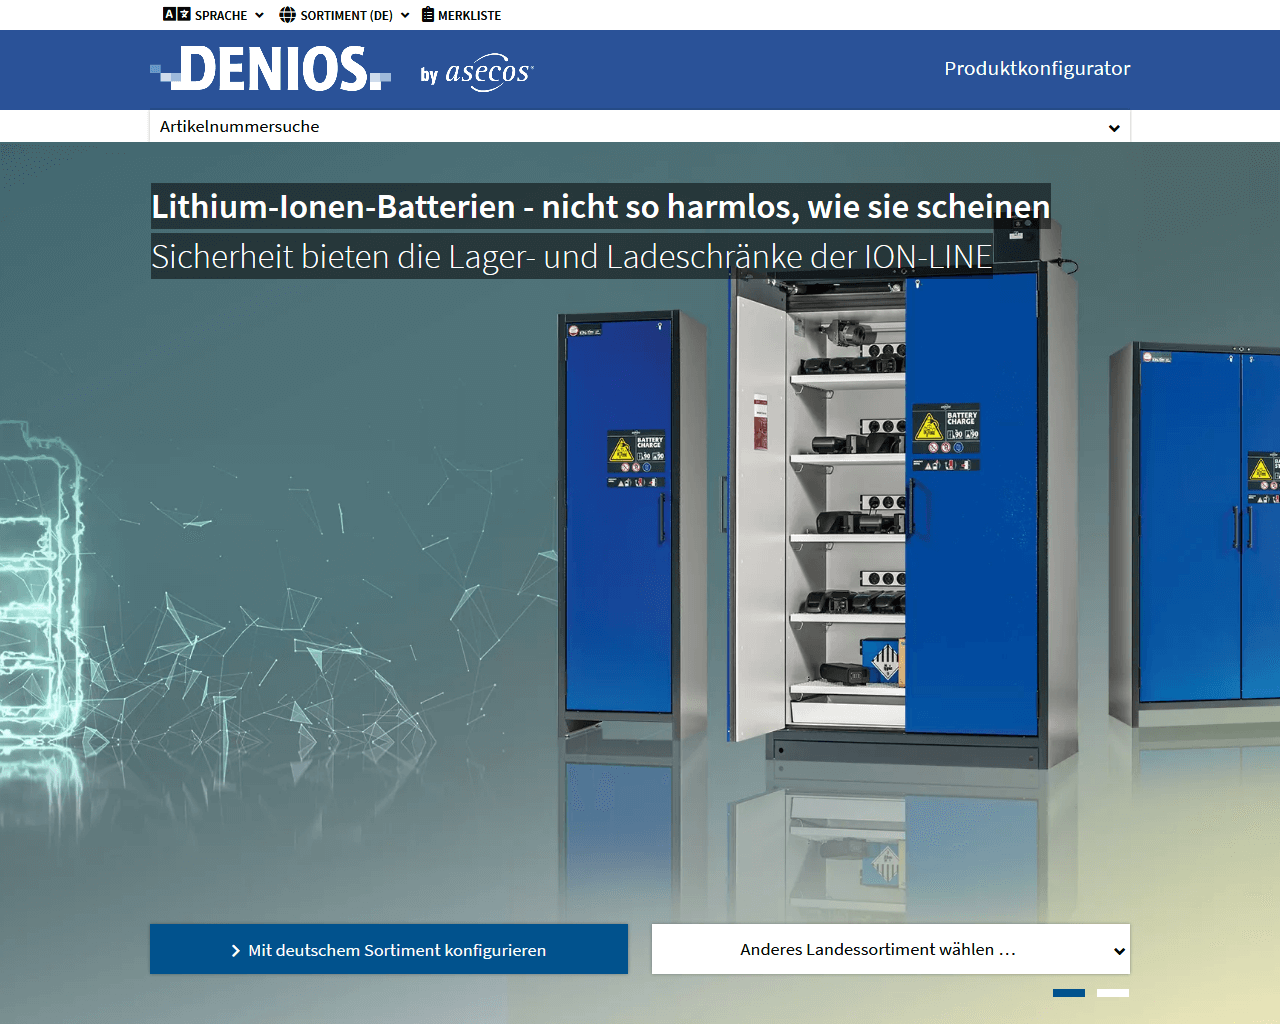Click the ION-LINE subtitle text
This screenshot has width=1280, height=1024.
tap(572, 257)
